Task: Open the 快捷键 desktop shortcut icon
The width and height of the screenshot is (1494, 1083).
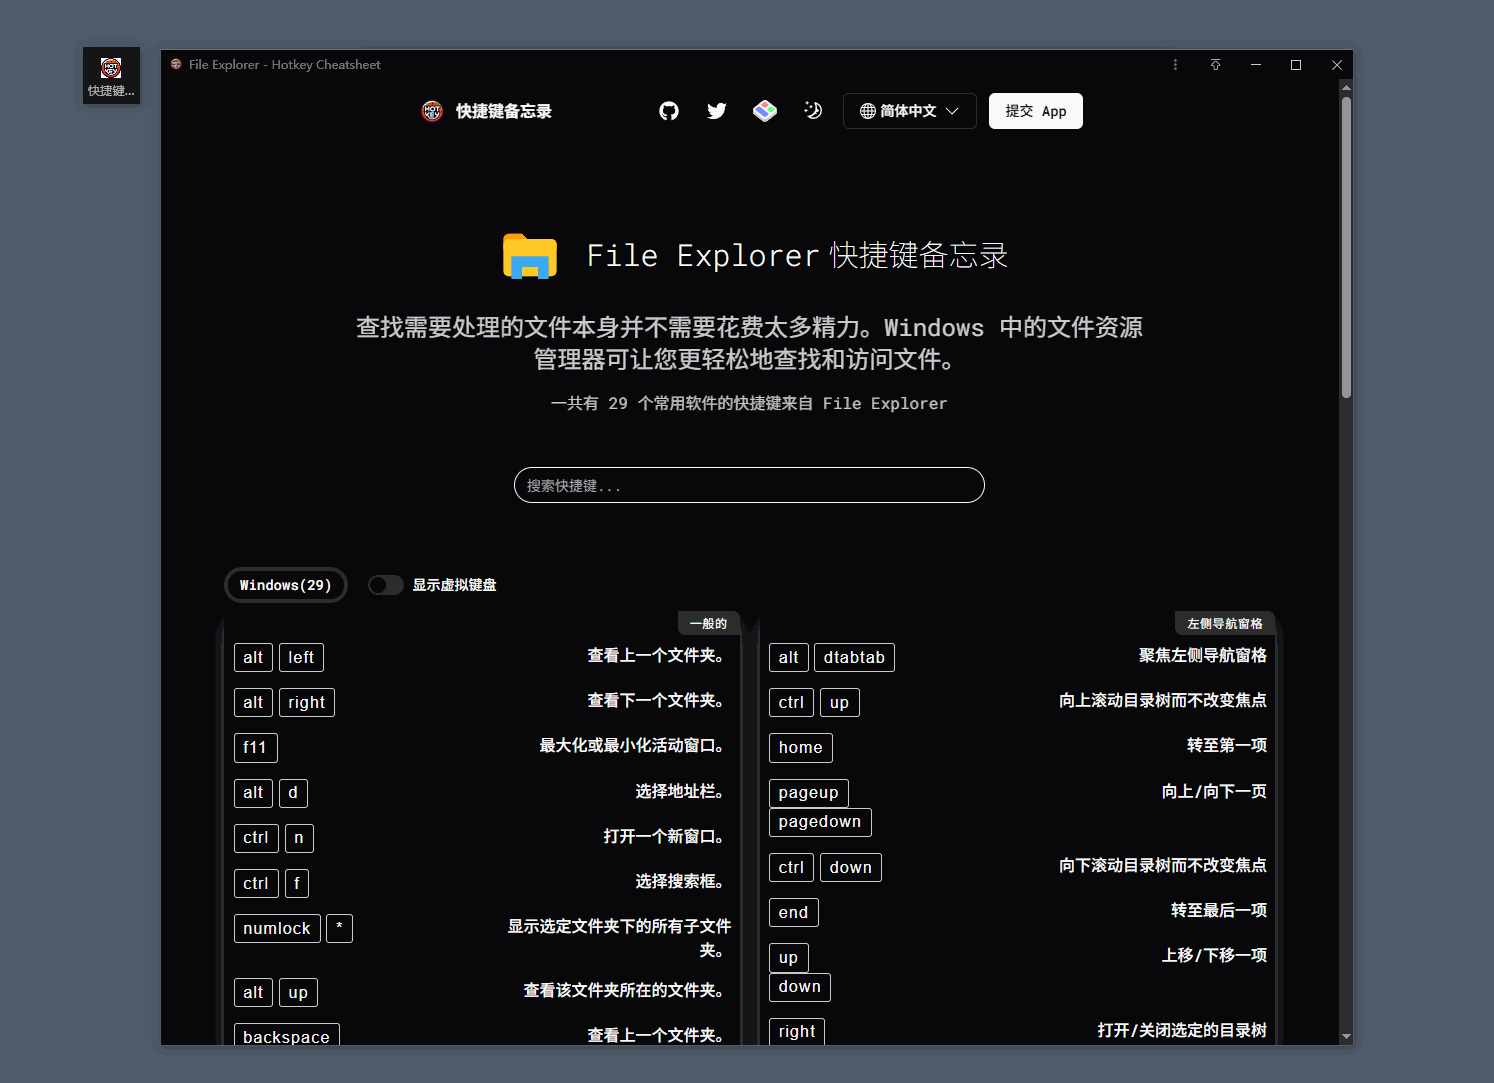Action: [111, 76]
